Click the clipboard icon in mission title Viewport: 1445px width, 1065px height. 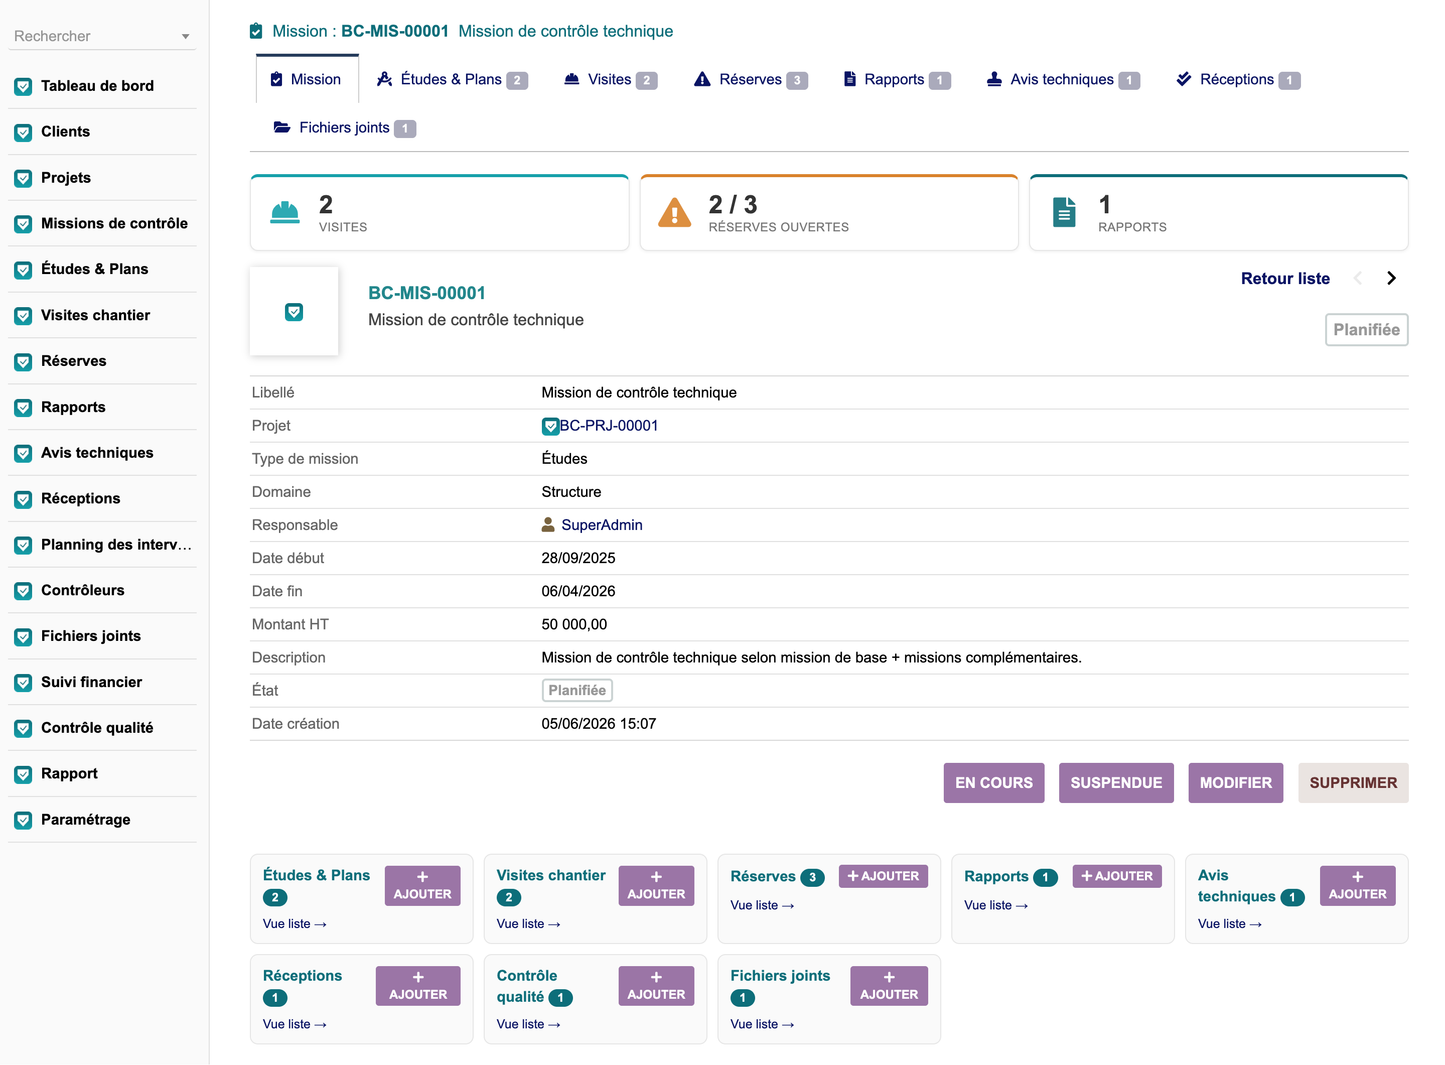pyautogui.click(x=256, y=31)
